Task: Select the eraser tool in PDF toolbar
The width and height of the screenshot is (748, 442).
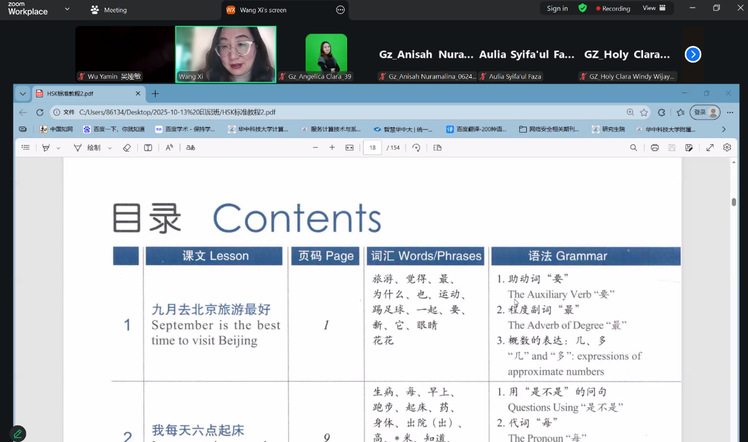Action: coord(126,148)
